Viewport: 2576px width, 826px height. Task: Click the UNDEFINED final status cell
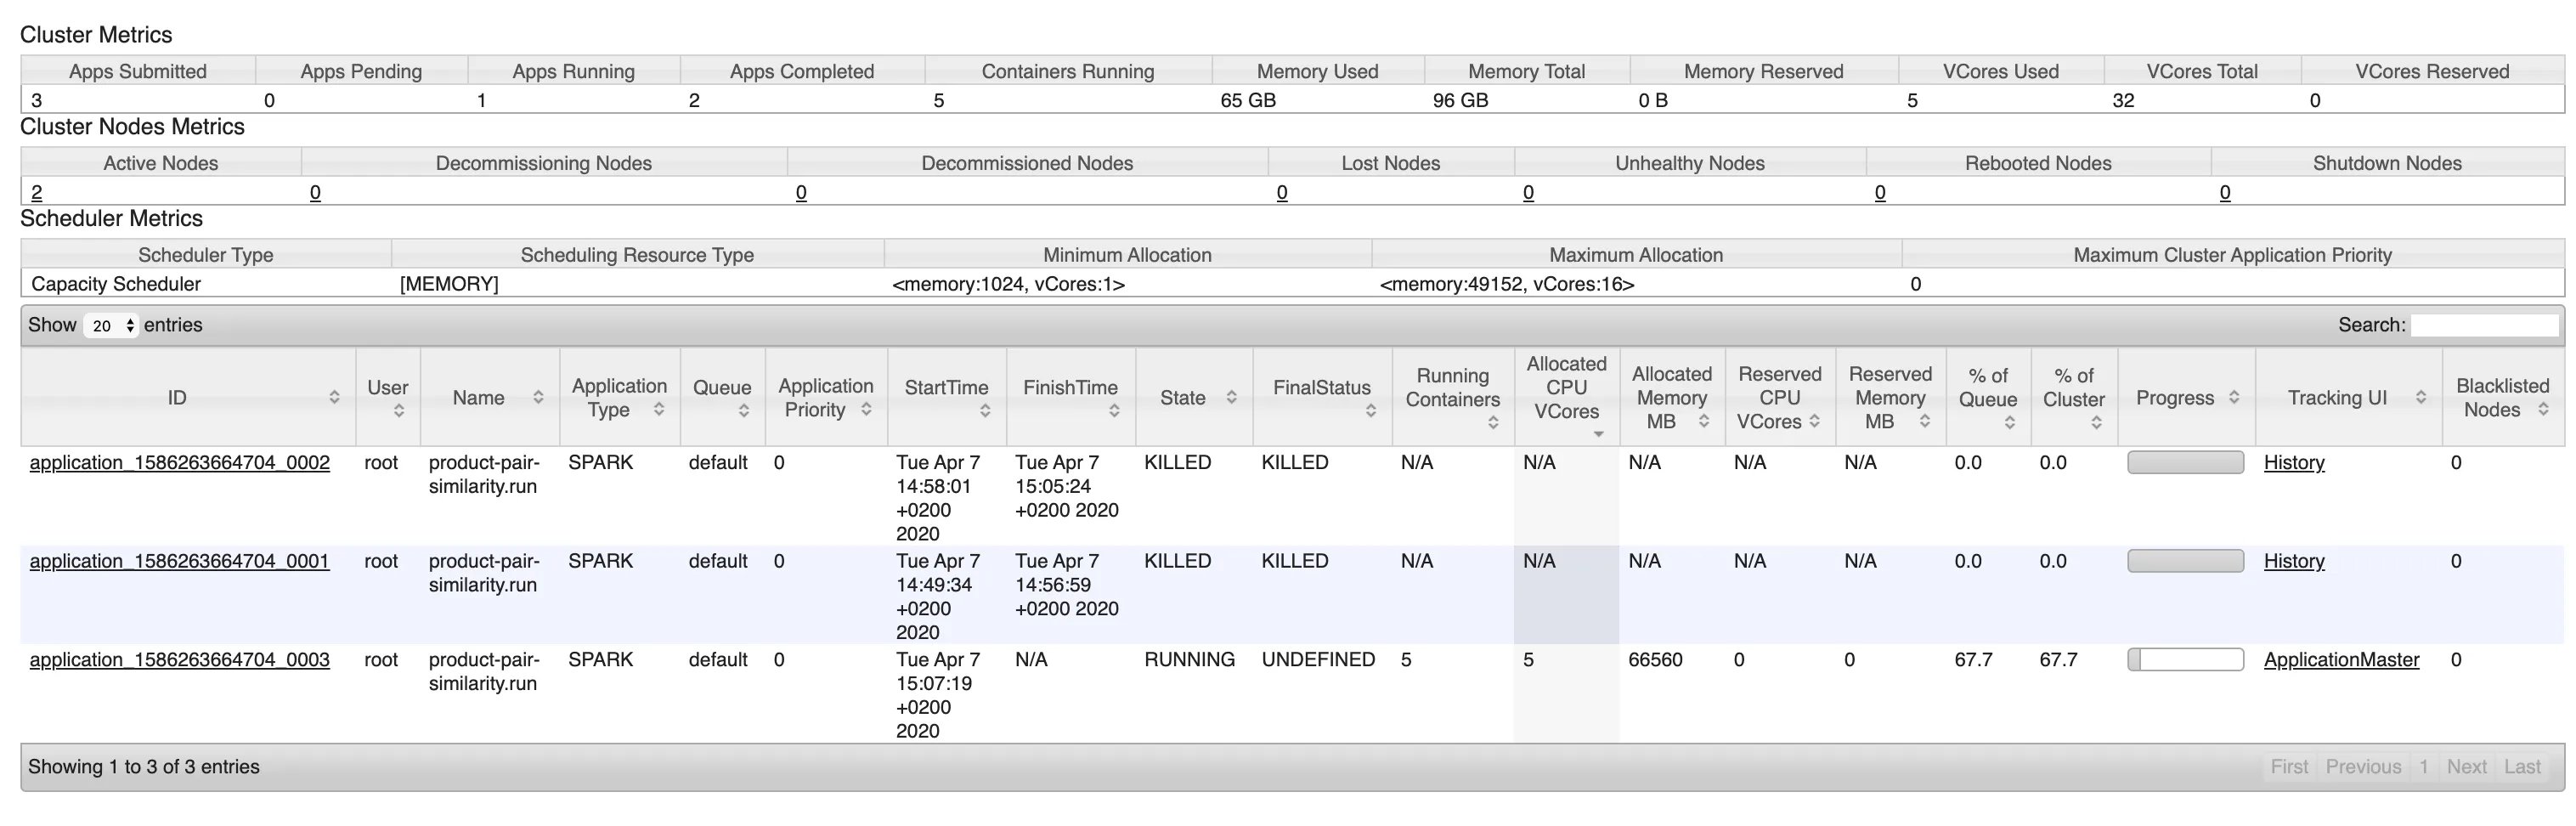point(1318,660)
